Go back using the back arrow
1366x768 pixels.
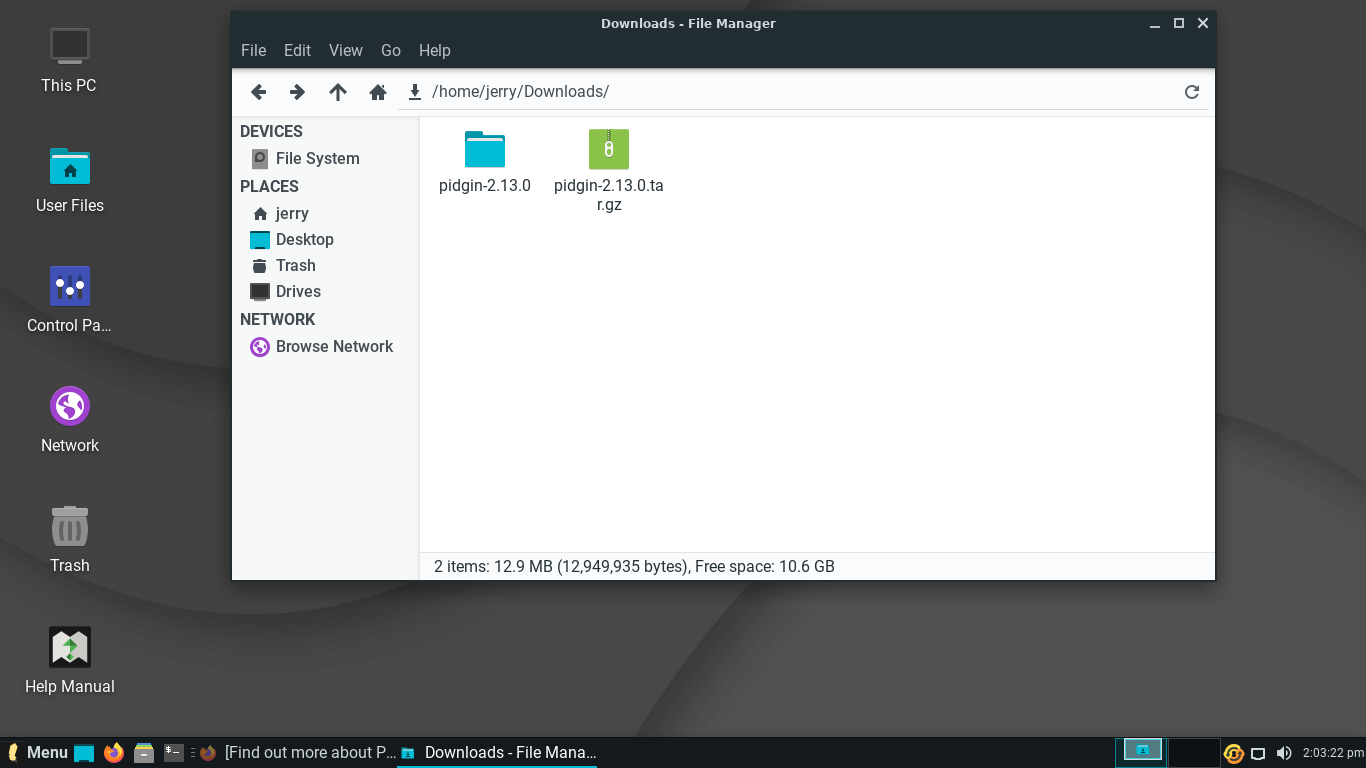tap(258, 92)
